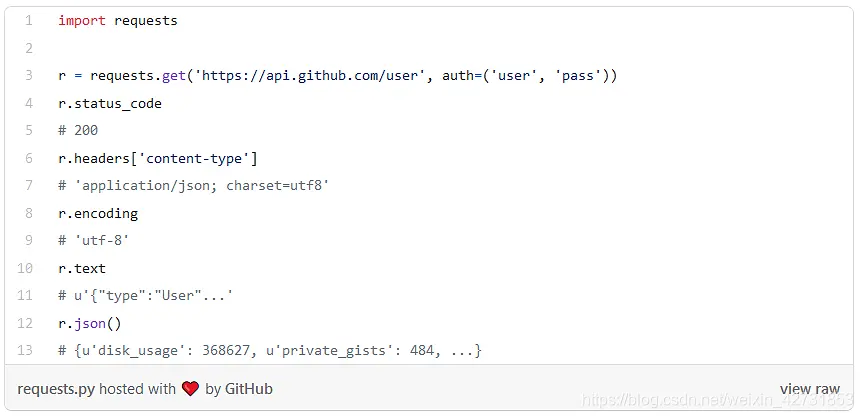
Task: Click the disk_usage comment line
Action: tap(270, 350)
